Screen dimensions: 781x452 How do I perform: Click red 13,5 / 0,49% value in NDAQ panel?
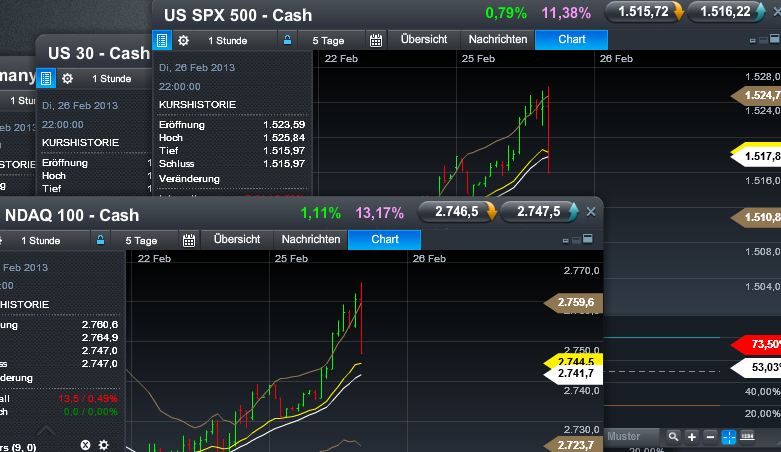(88, 399)
